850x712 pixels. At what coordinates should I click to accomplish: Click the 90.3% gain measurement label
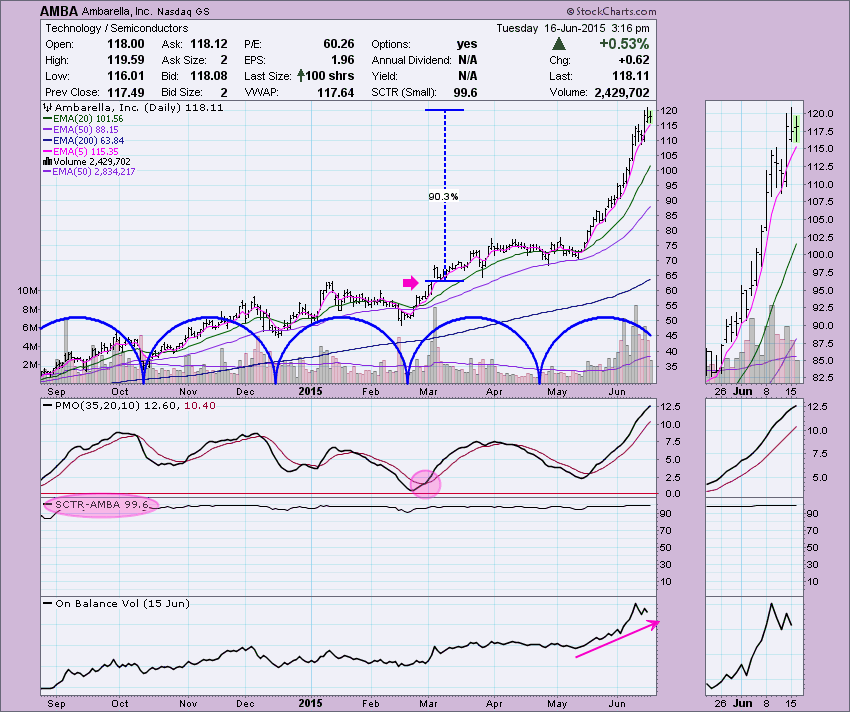[442, 197]
